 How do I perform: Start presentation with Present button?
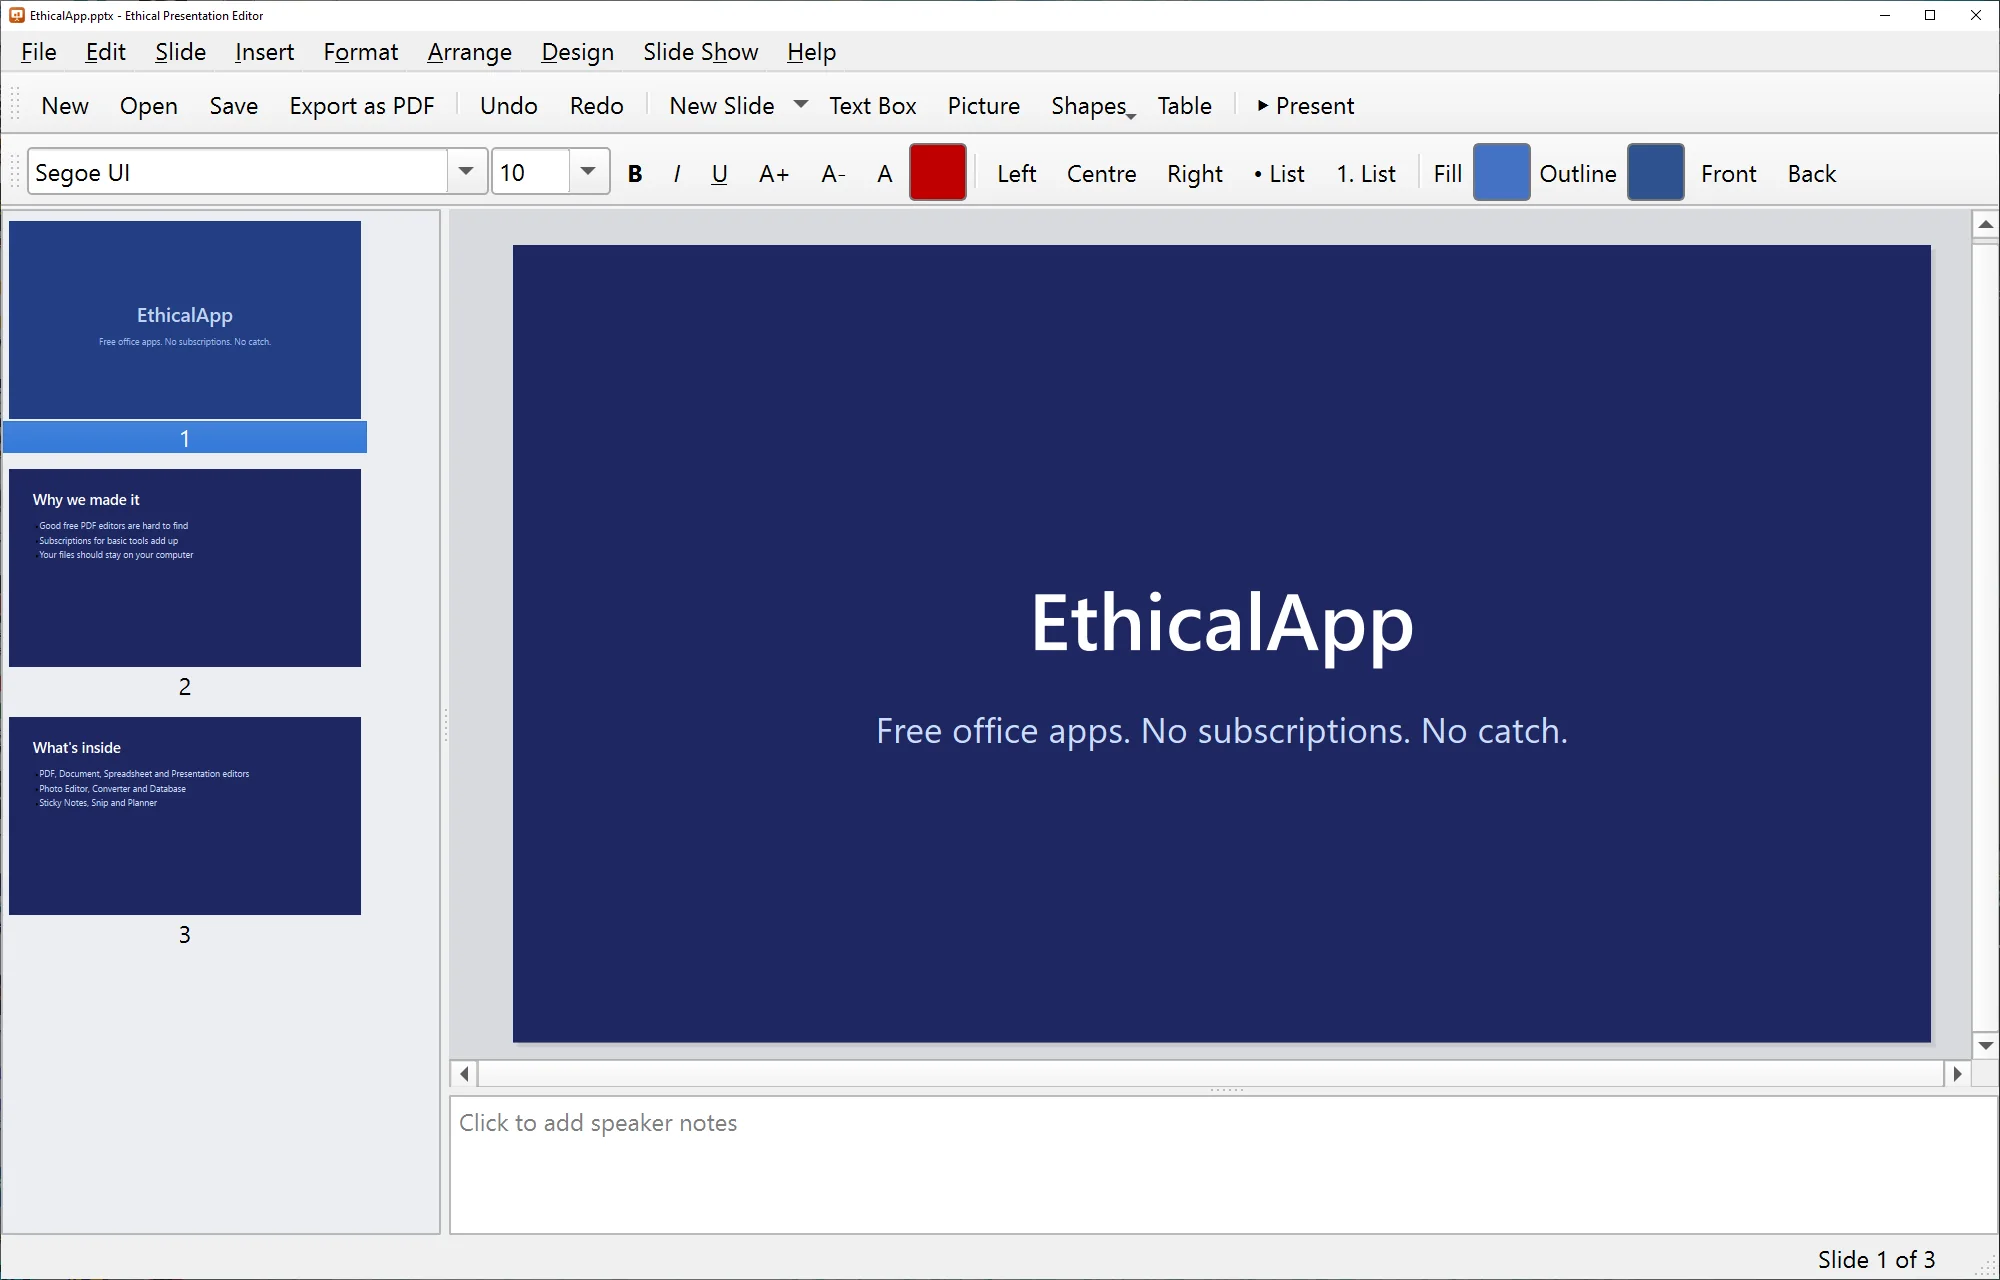[x=1305, y=105]
